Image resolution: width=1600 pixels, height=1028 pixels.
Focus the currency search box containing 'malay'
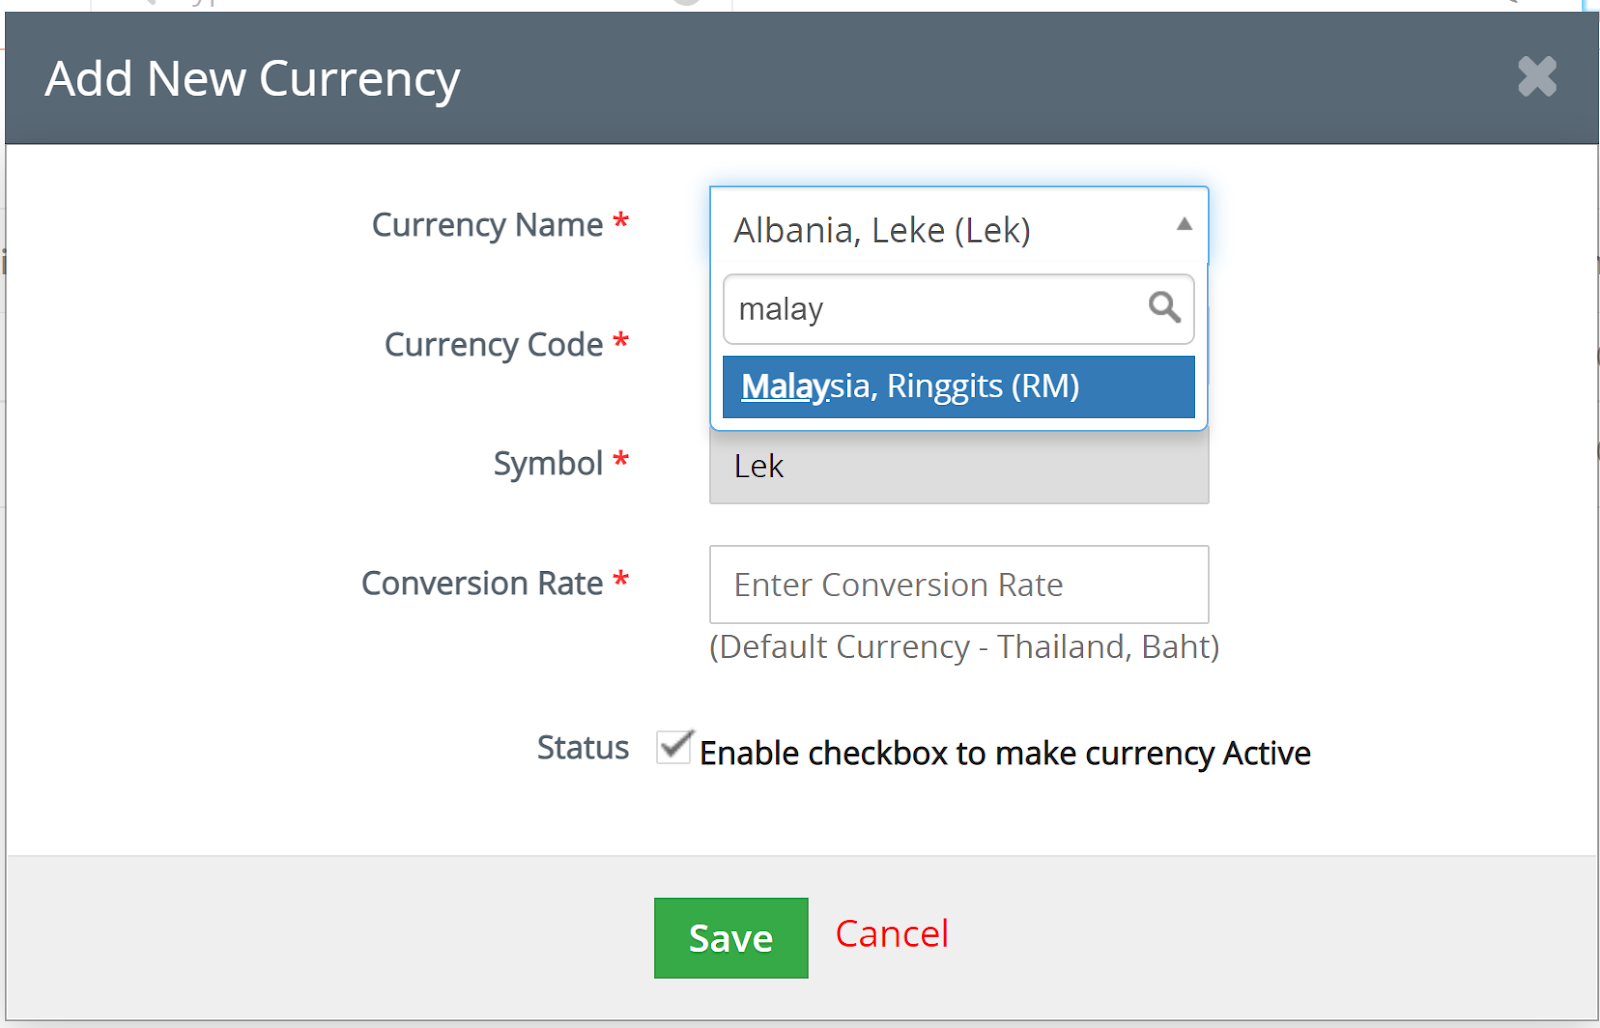(935, 309)
